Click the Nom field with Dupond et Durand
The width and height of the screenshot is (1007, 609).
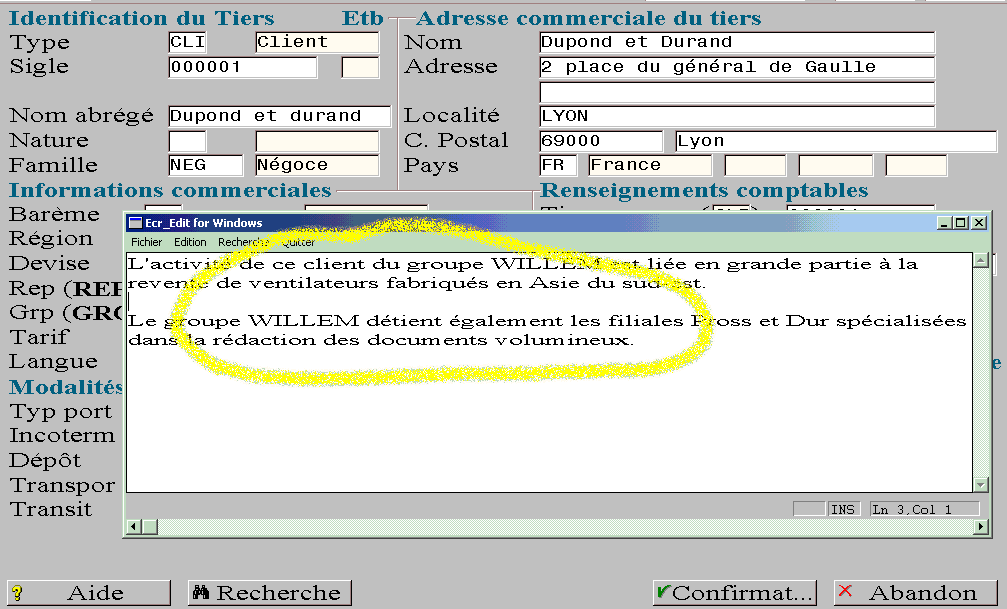click(737, 42)
